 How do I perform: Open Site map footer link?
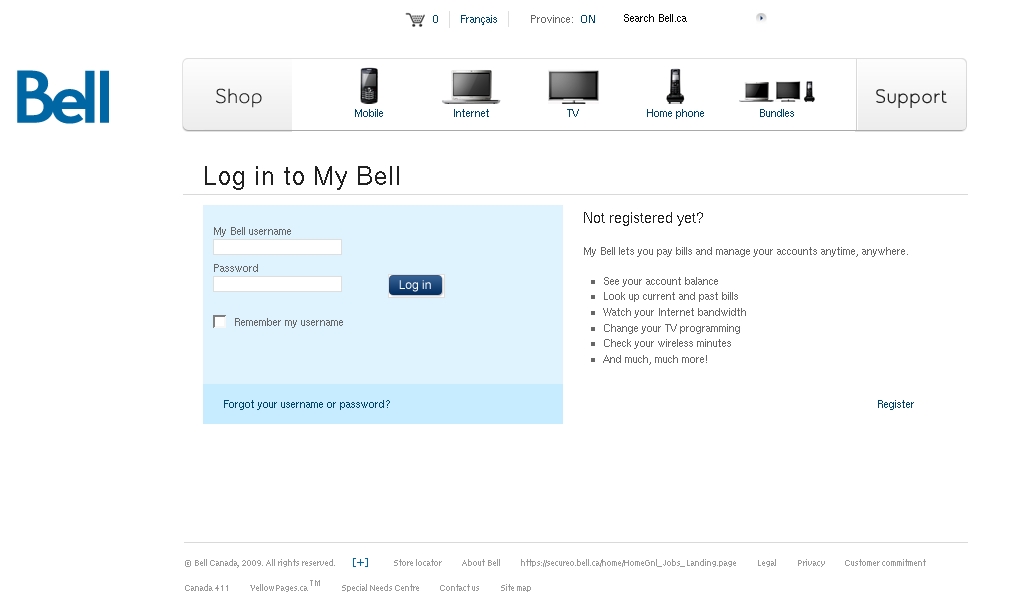(515, 588)
